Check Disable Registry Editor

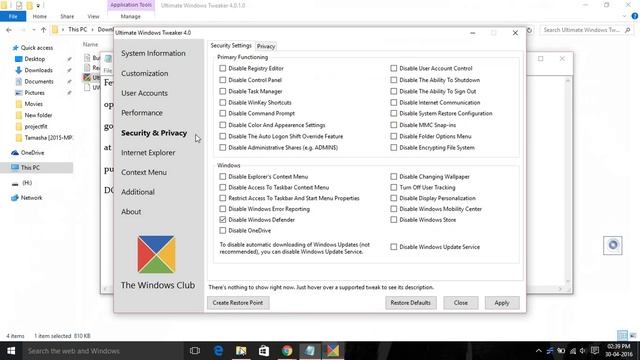click(x=222, y=68)
